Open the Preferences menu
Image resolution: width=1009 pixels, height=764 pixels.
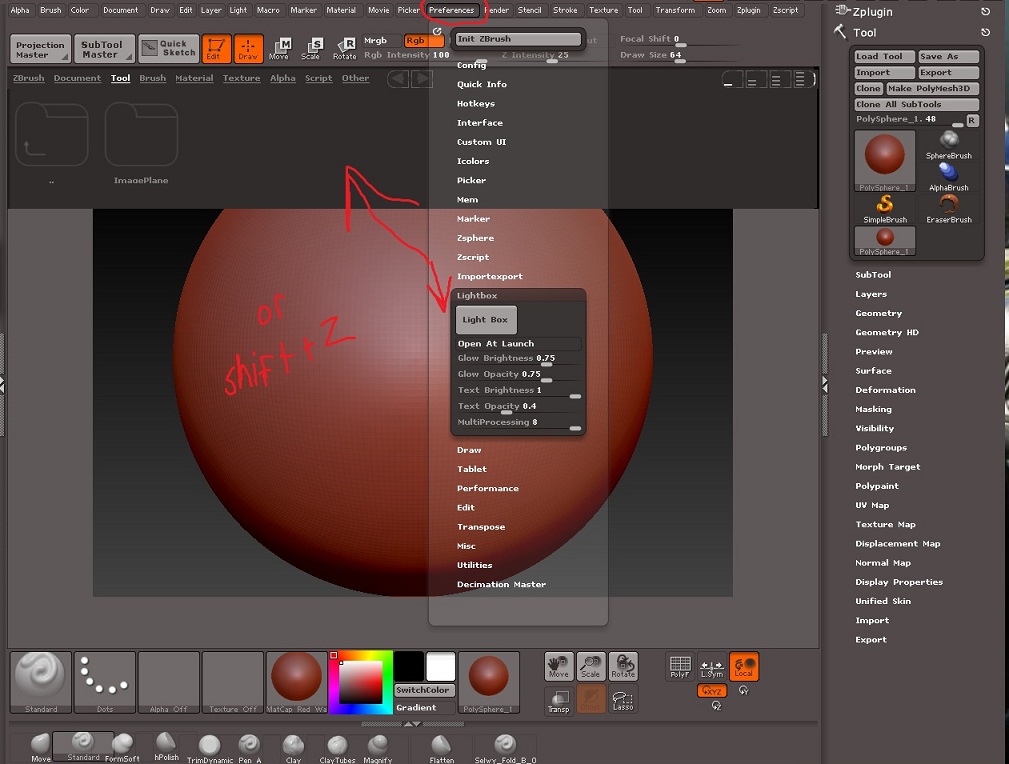451,10
